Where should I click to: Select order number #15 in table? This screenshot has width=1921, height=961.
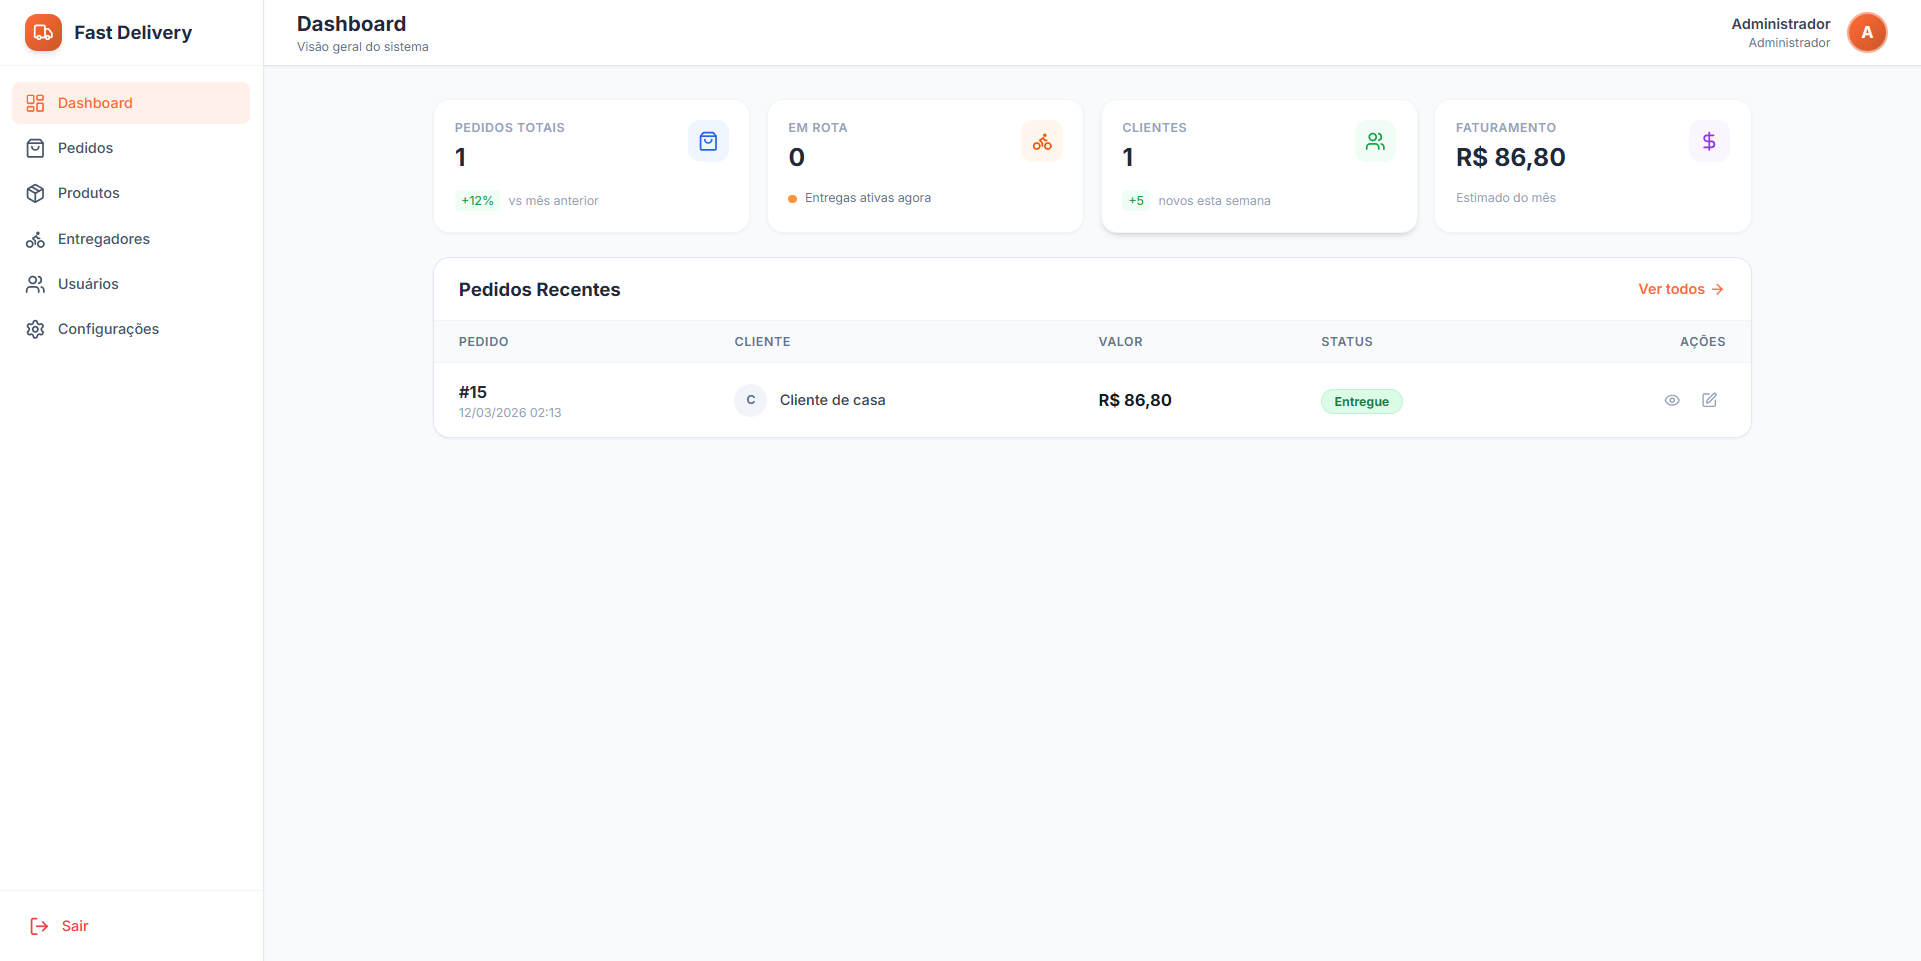(473, 392)
